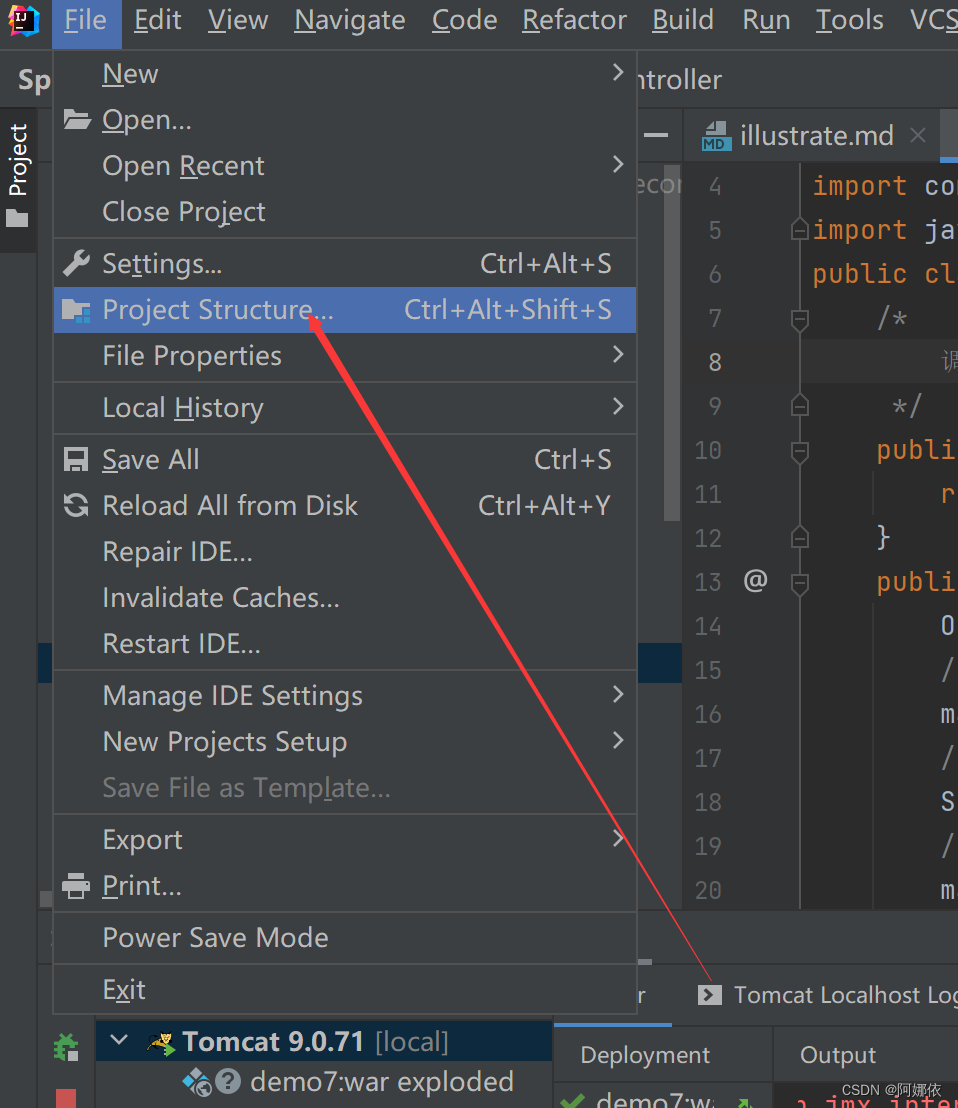Expand the File Properties submenu
The image size is (958, 1108).
pos(345,355)
